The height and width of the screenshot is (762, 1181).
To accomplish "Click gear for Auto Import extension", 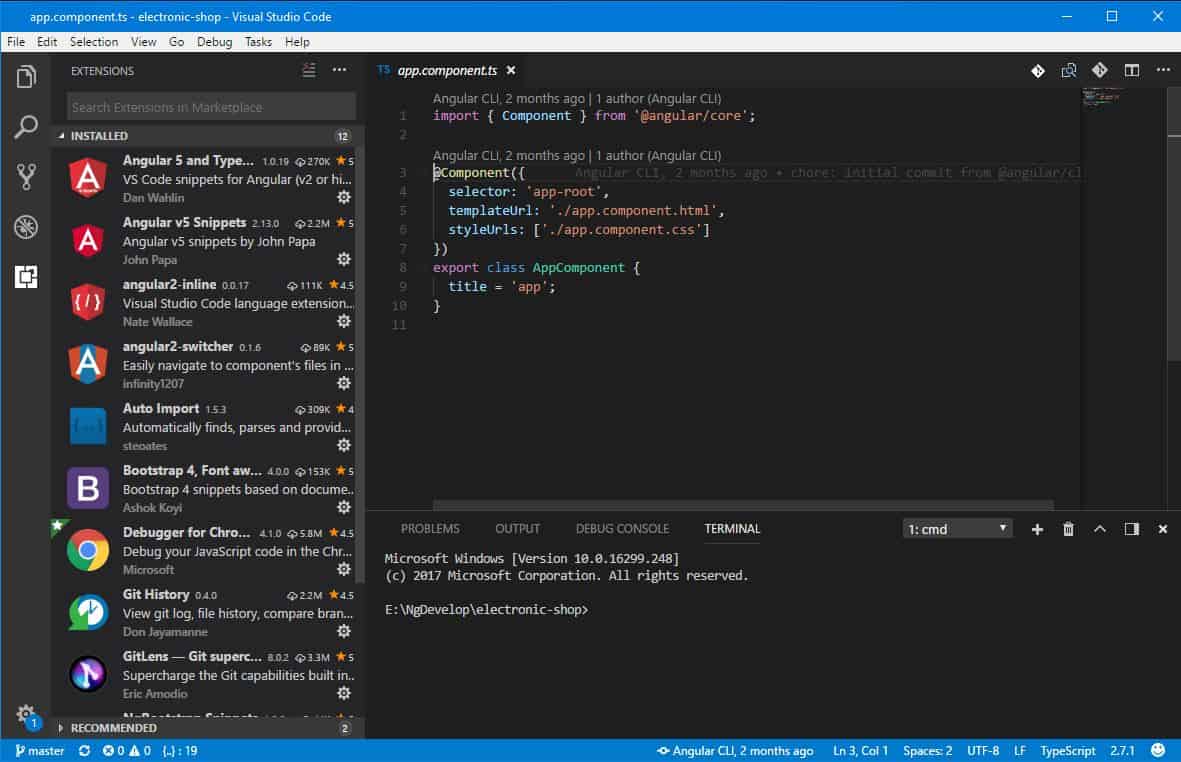I will click(x=344, y=445).
